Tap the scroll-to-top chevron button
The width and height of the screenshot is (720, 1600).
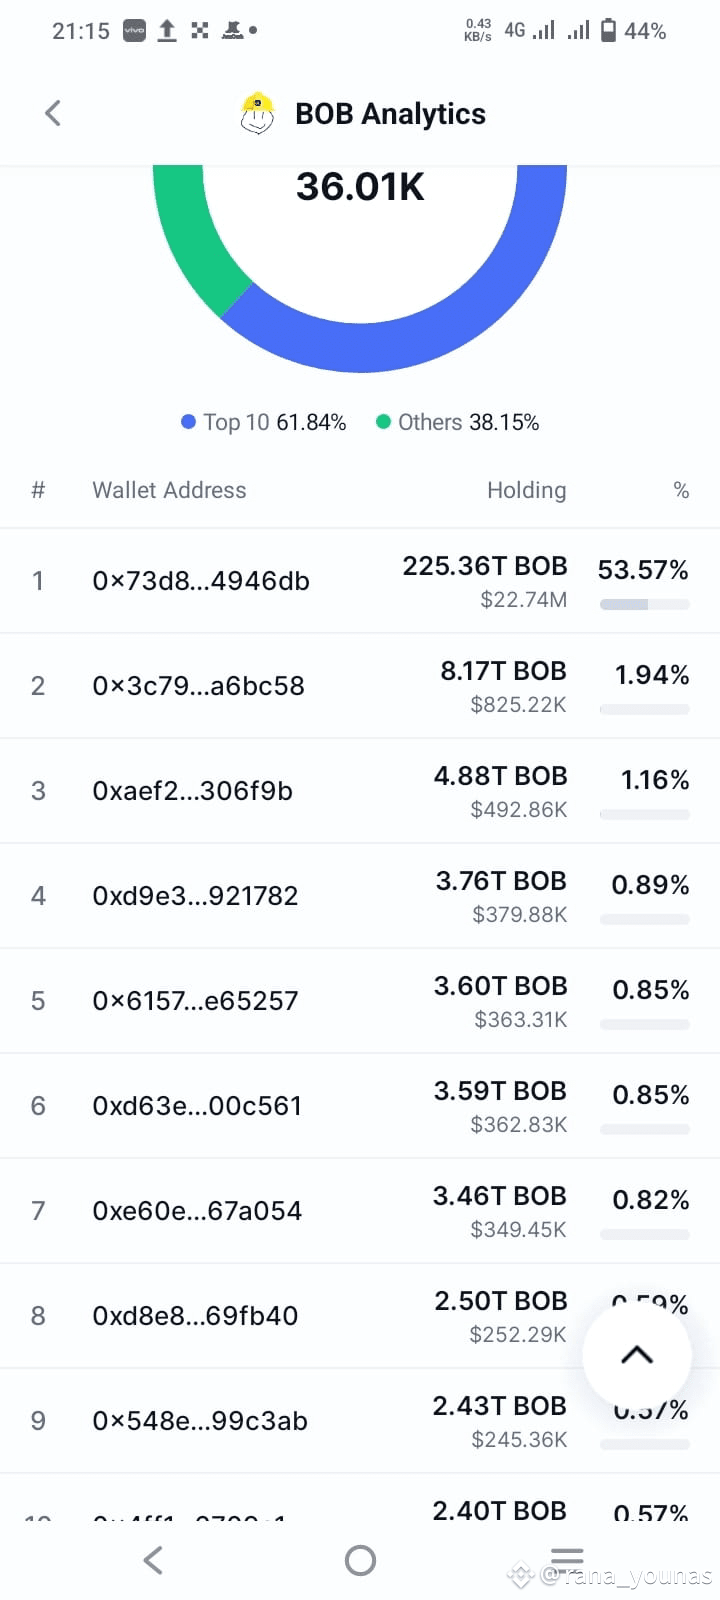click(x=637, y=1354)
